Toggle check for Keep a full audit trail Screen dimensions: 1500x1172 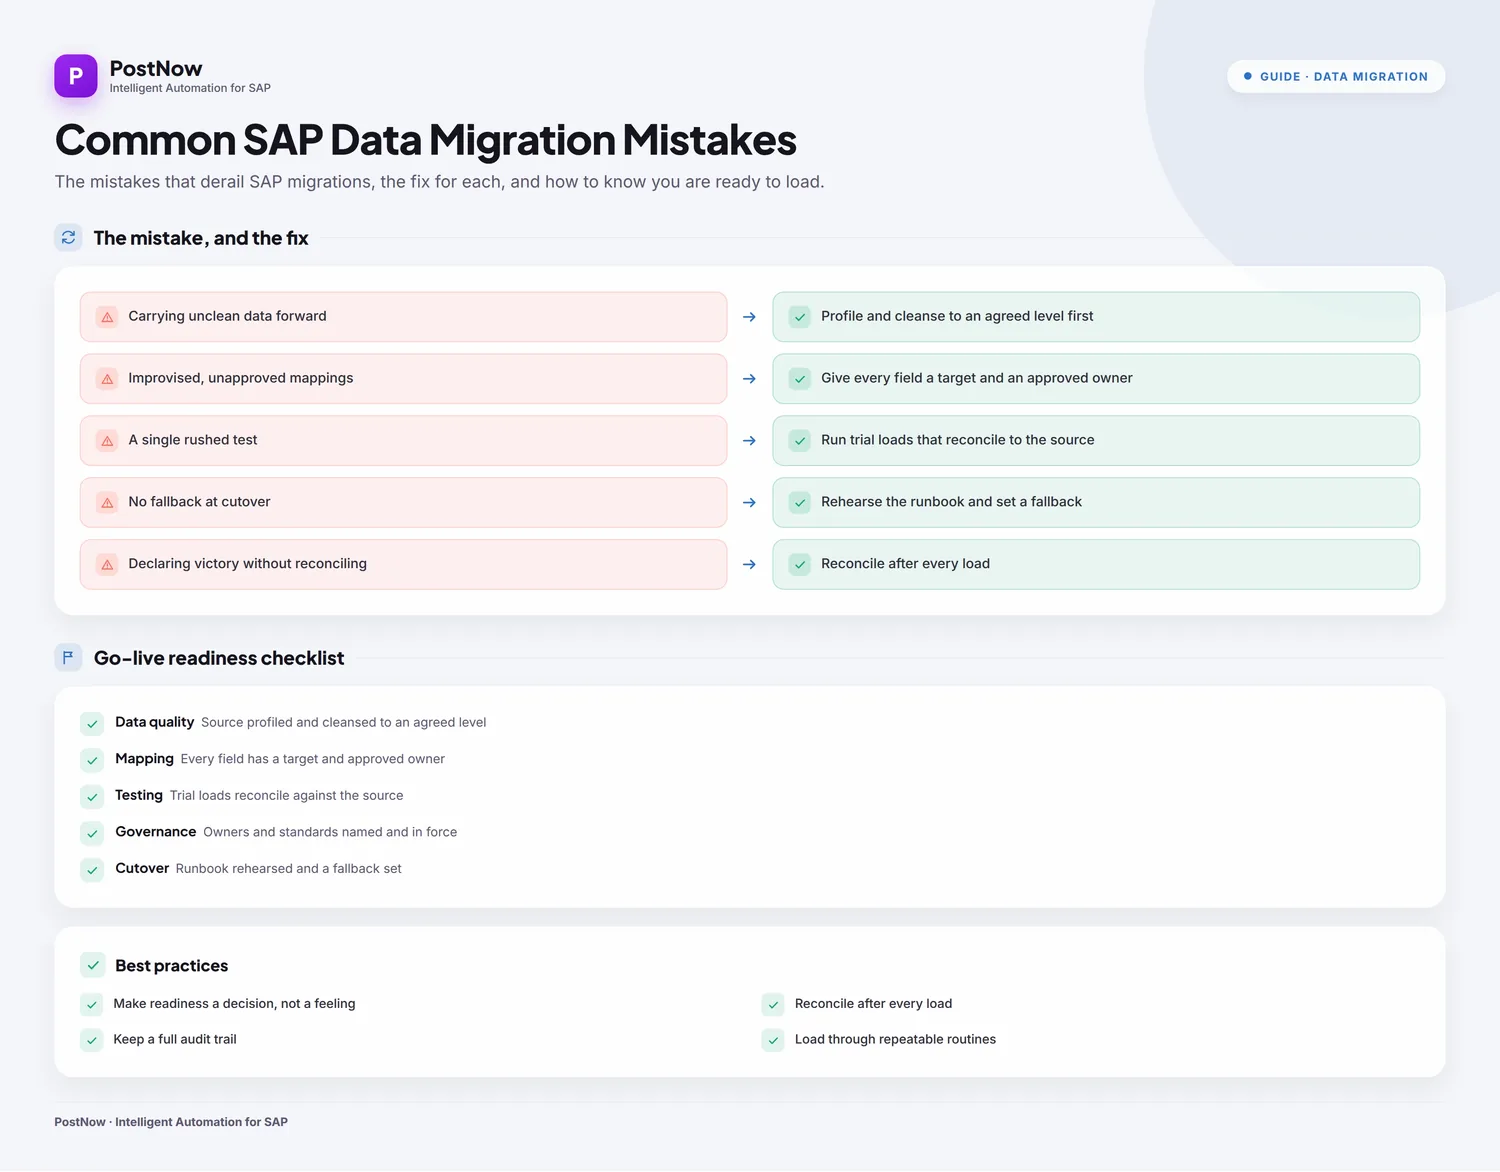click(92, 1040)
